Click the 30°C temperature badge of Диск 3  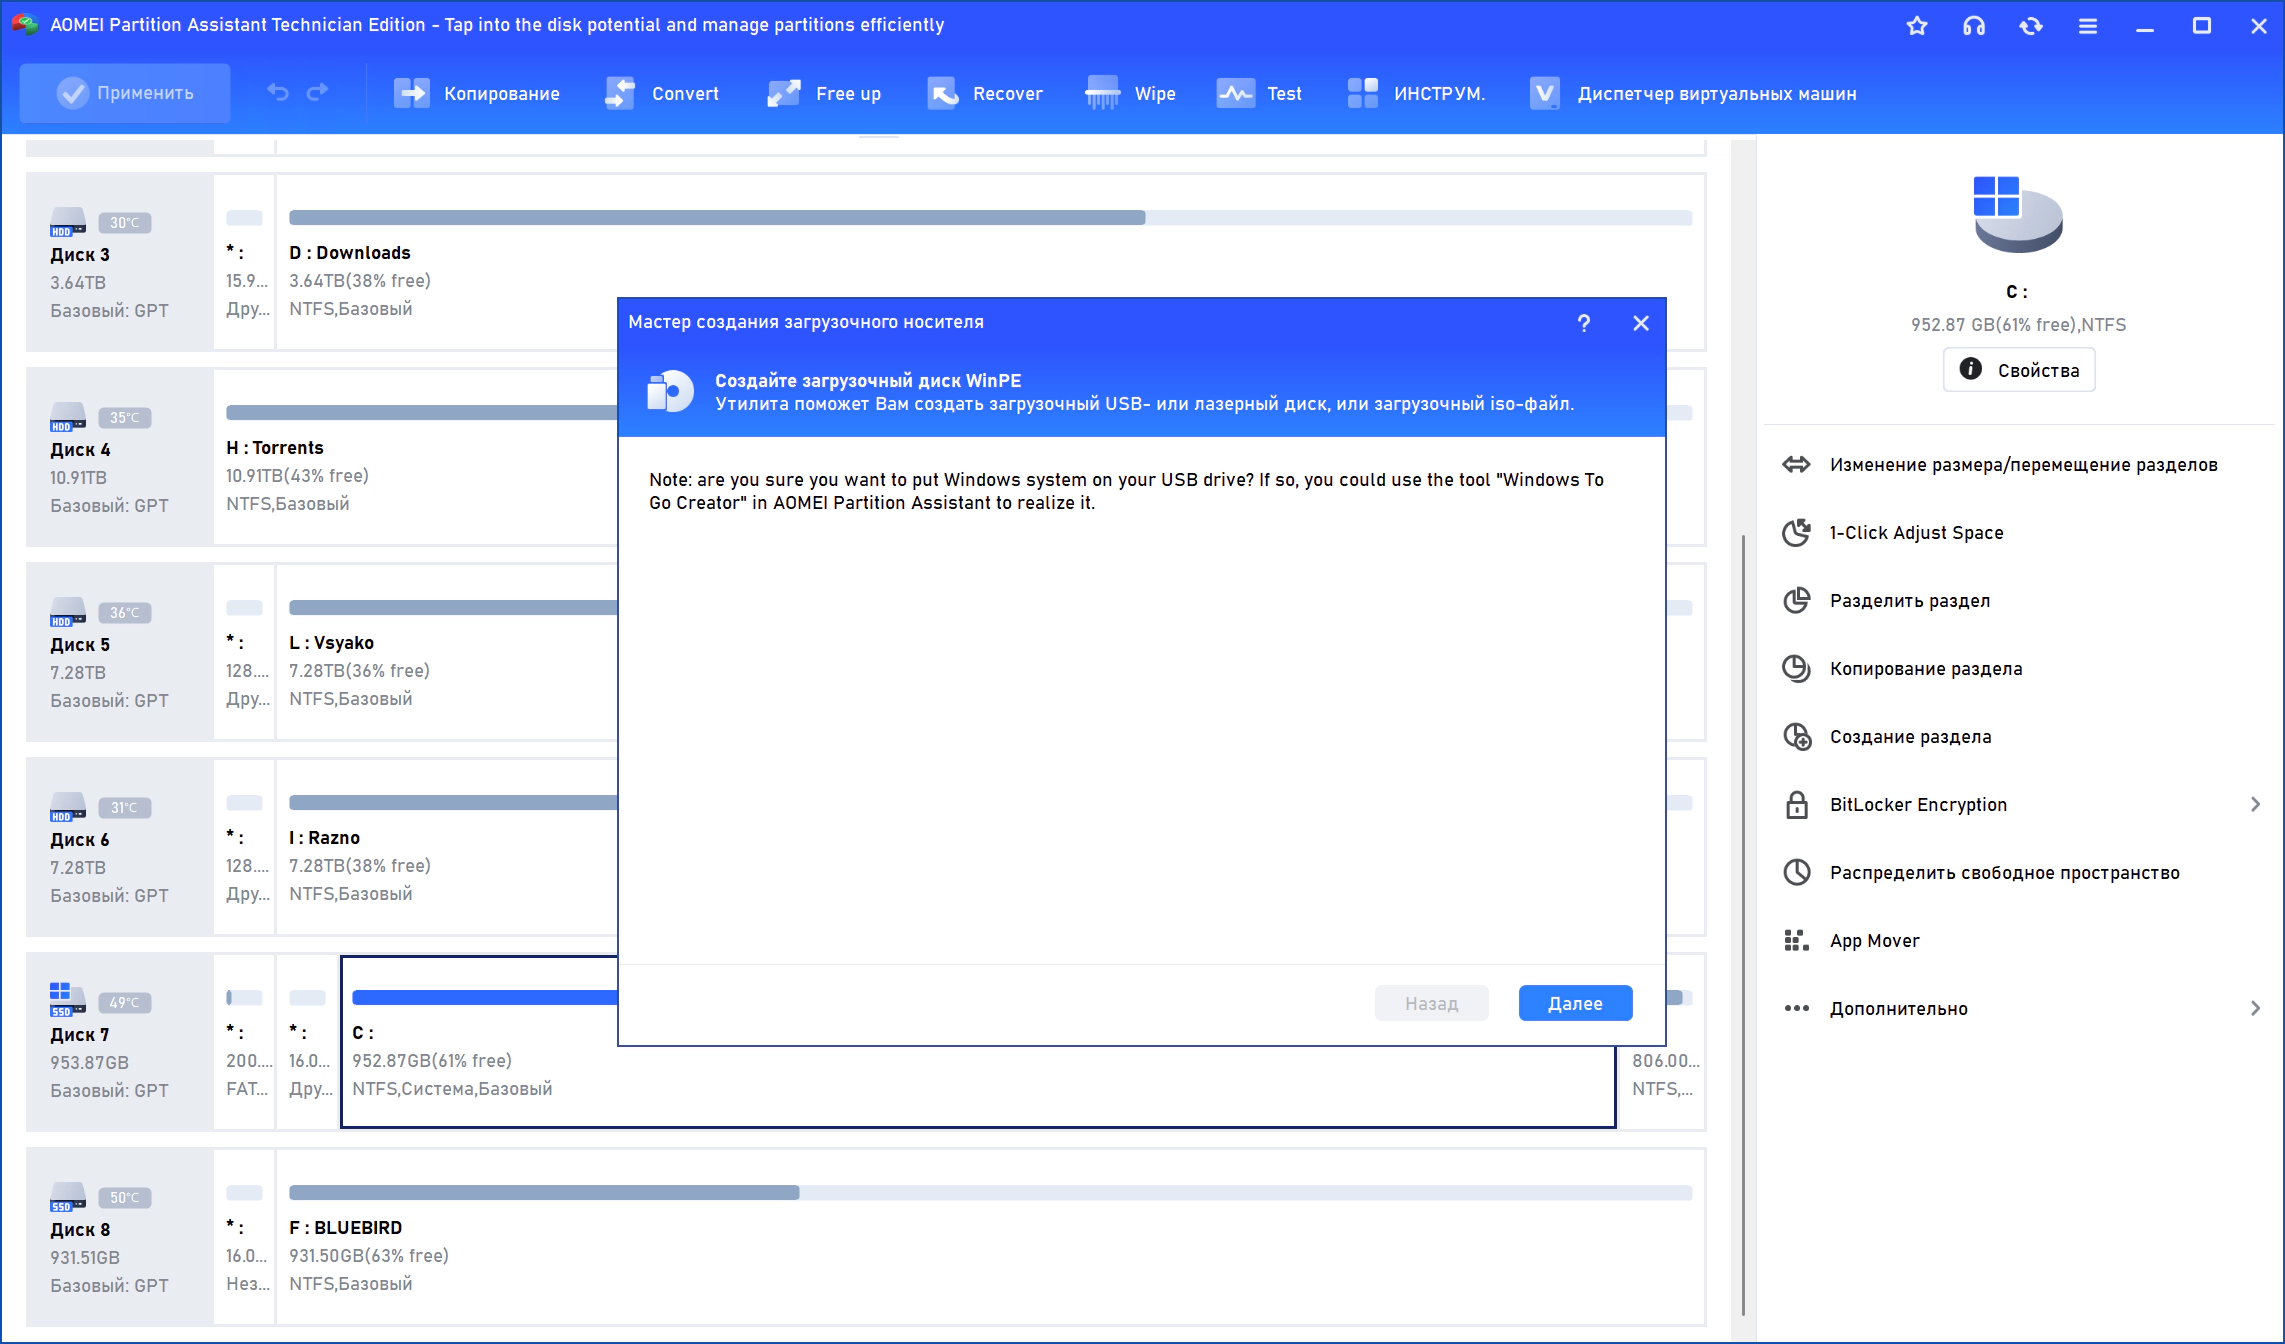(125, 223)
